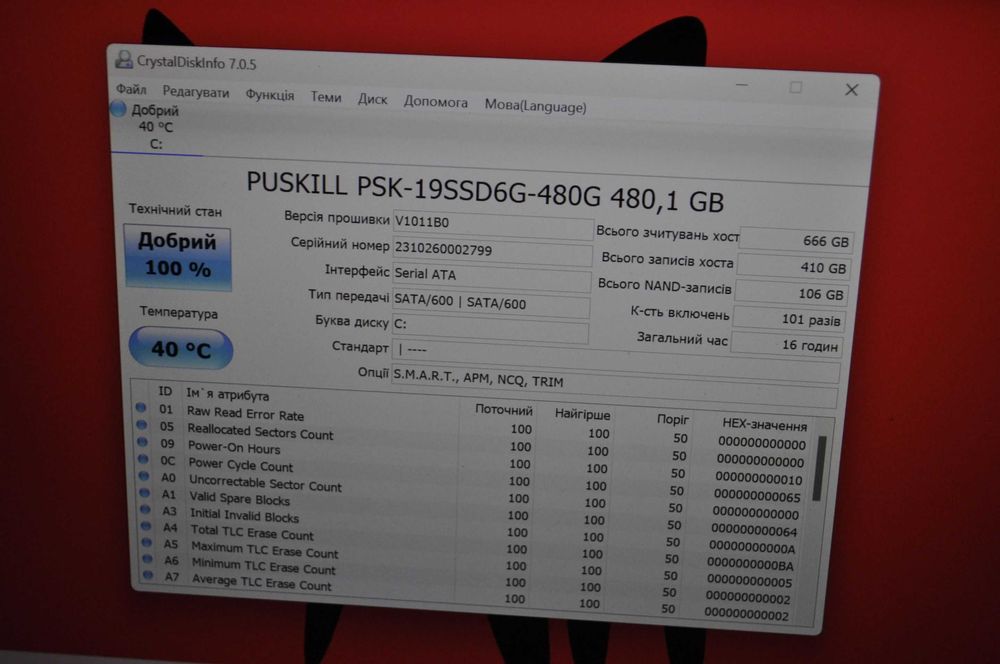Click the host writes value 410 GB
Viewport: 1000px width, 664px height.
tap(793, 267)
